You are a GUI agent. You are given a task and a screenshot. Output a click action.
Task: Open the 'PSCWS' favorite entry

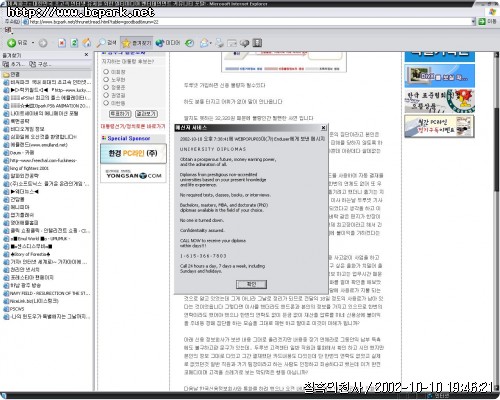(14, 309)
